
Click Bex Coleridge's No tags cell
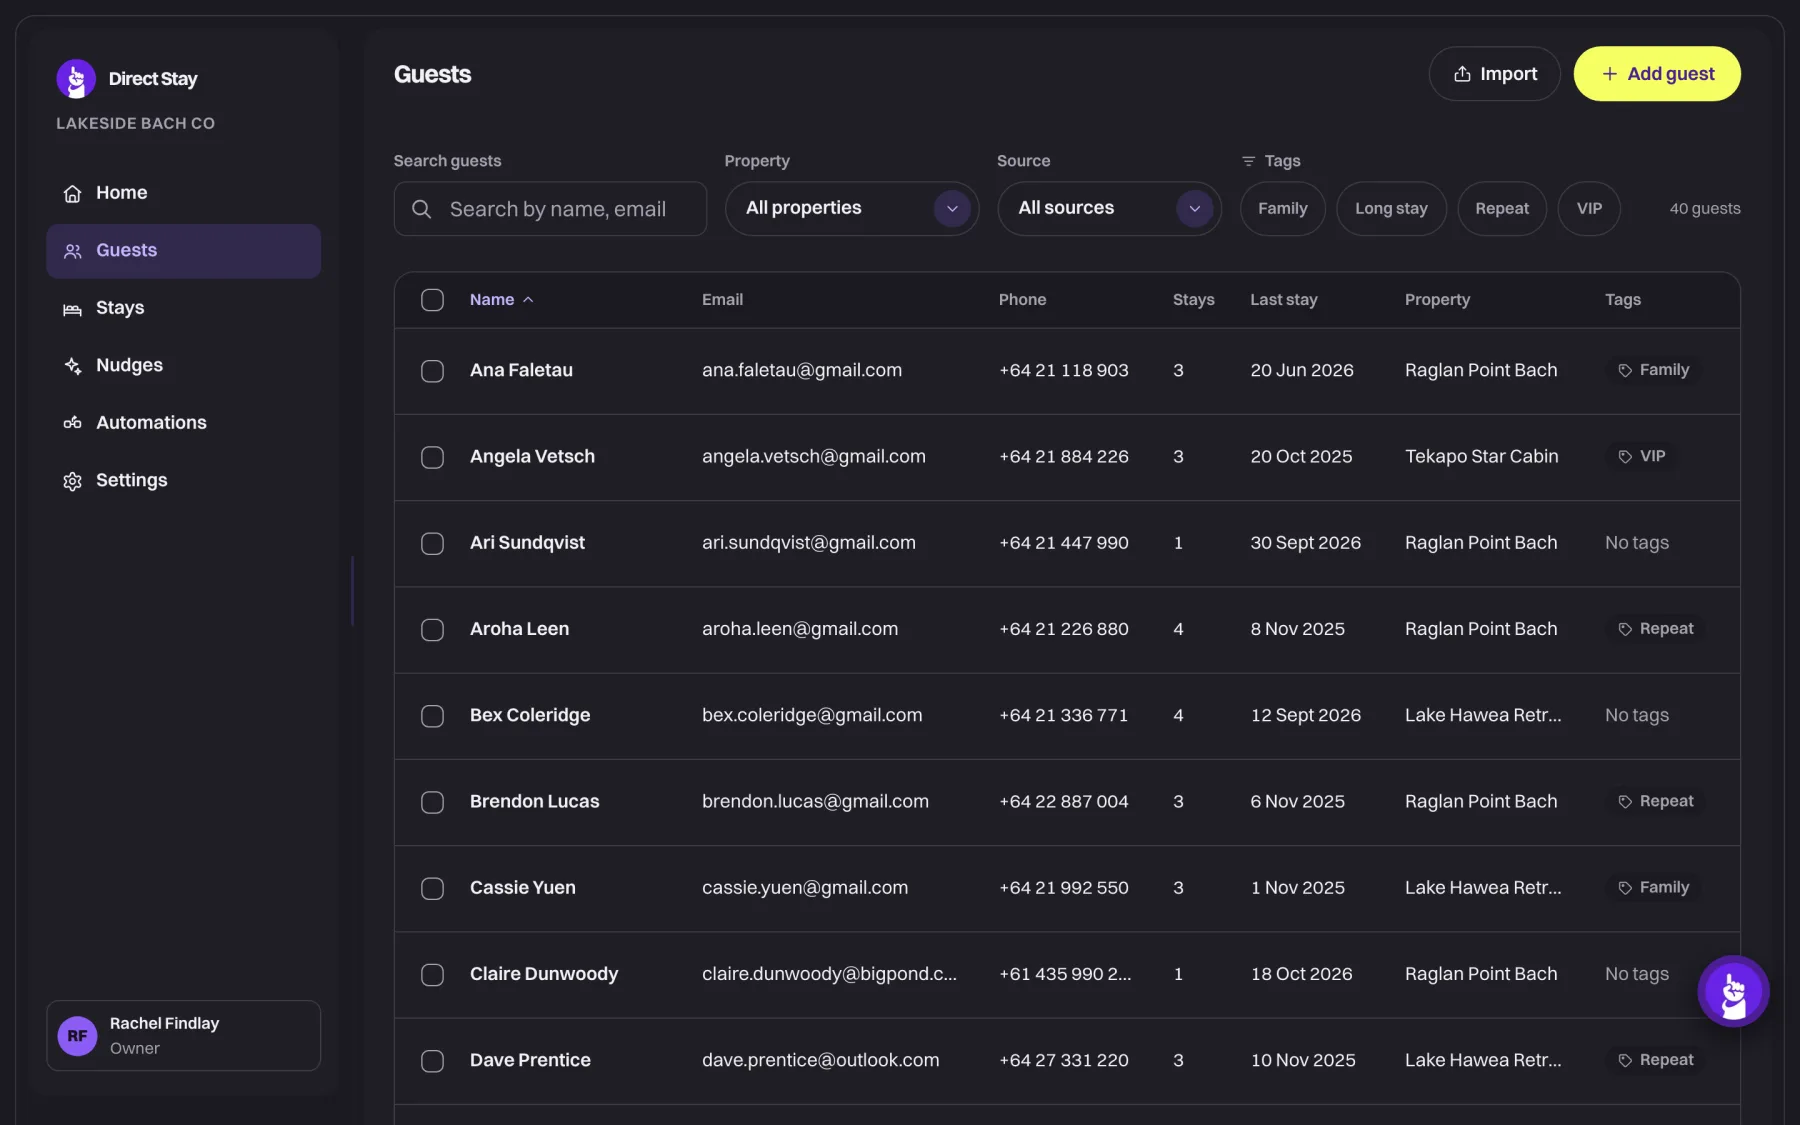pos(1636,716)
